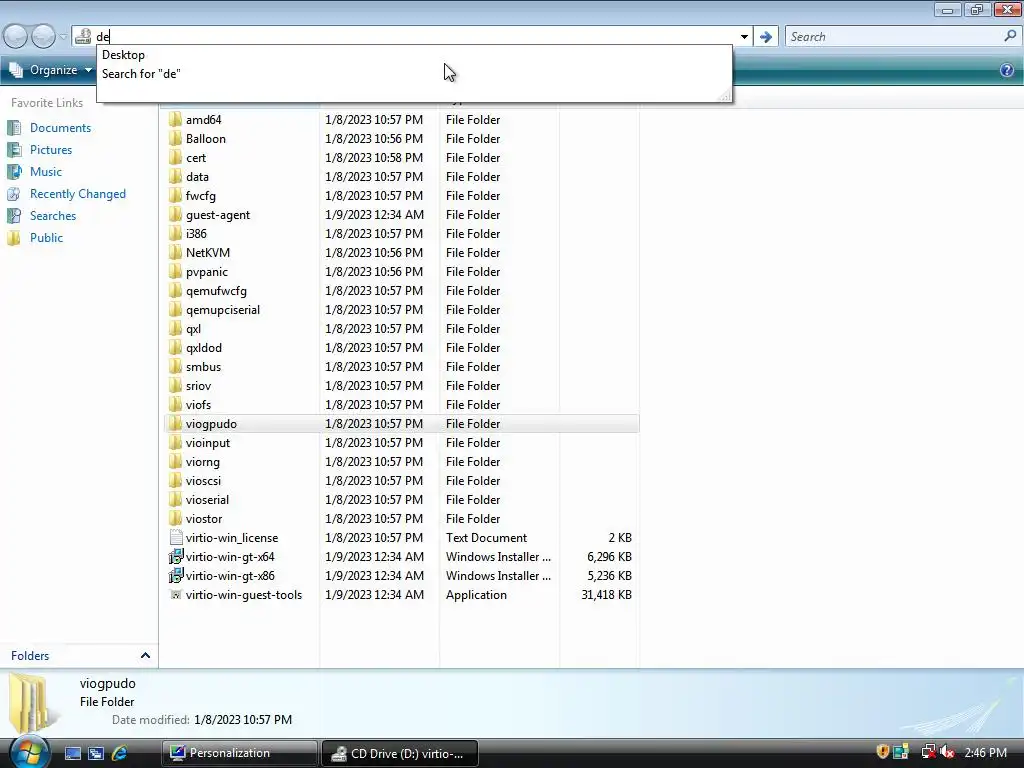The image size is (1024, 768).
Task: Select the guest-agent folder icon
Action: tap(175, 214)
